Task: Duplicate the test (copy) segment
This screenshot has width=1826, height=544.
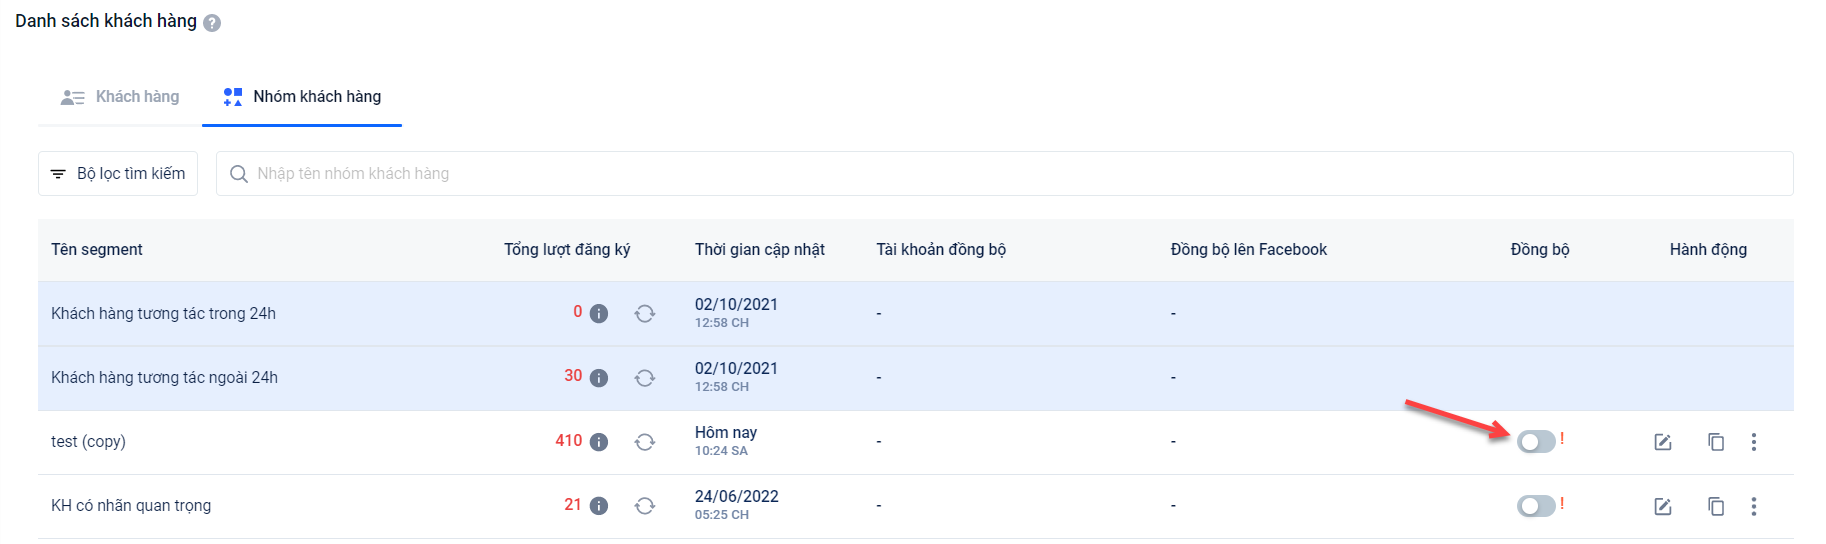Action: point(1716,442)
